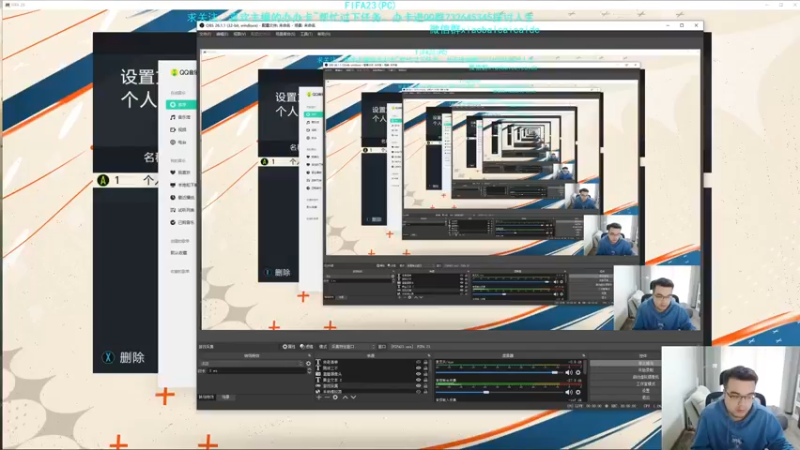Mute first mixer channel via speaker icon
Viewport: 800px width, 450px height.
point(569,372)
